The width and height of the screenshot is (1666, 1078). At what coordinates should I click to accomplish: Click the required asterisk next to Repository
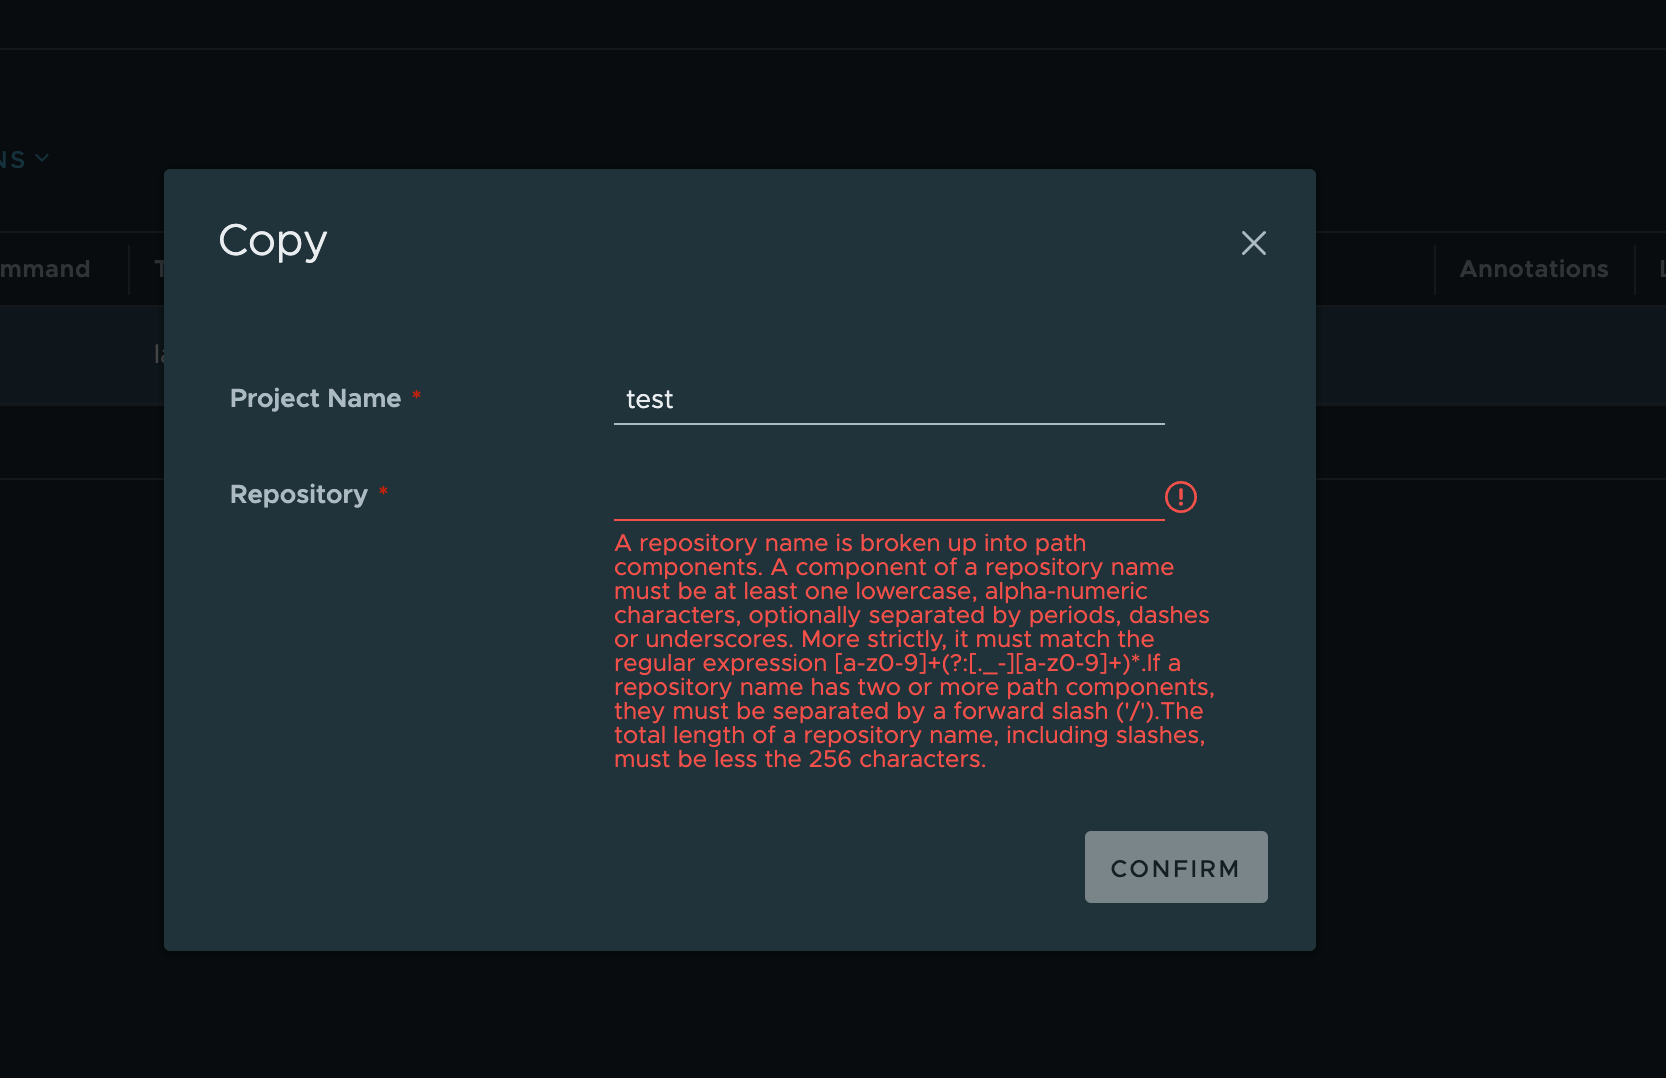pos(383,490)
